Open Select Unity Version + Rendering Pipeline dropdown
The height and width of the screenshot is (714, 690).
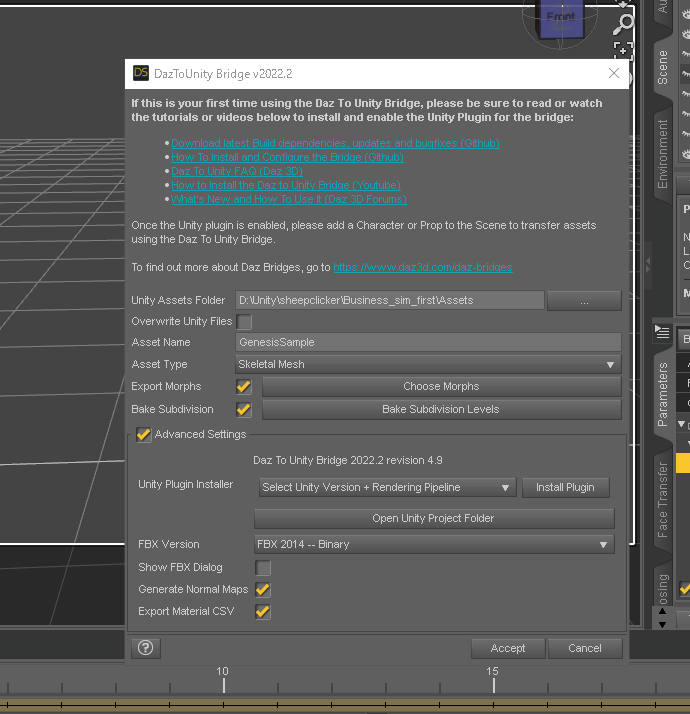coord(388,487)
